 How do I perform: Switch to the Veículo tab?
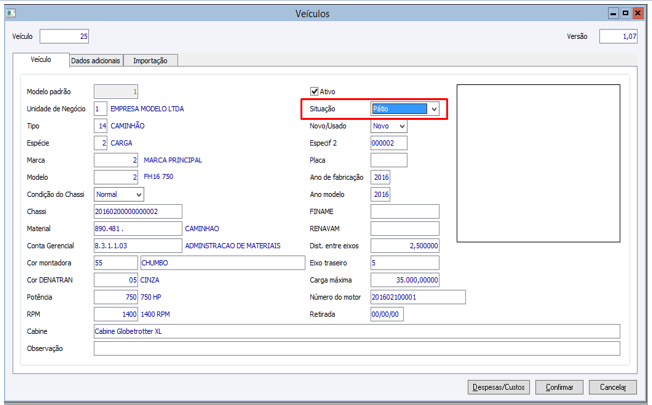point(41,59)
